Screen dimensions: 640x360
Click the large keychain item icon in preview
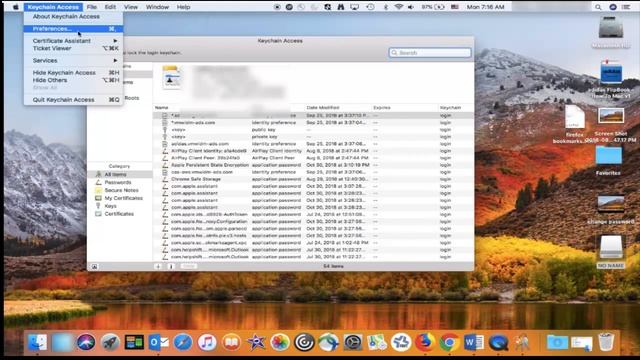pyautogui.click(x=171, y=78)
